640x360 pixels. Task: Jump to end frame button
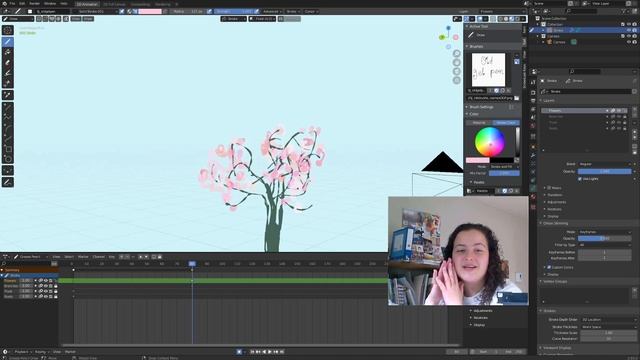click(x=282, y=352)
